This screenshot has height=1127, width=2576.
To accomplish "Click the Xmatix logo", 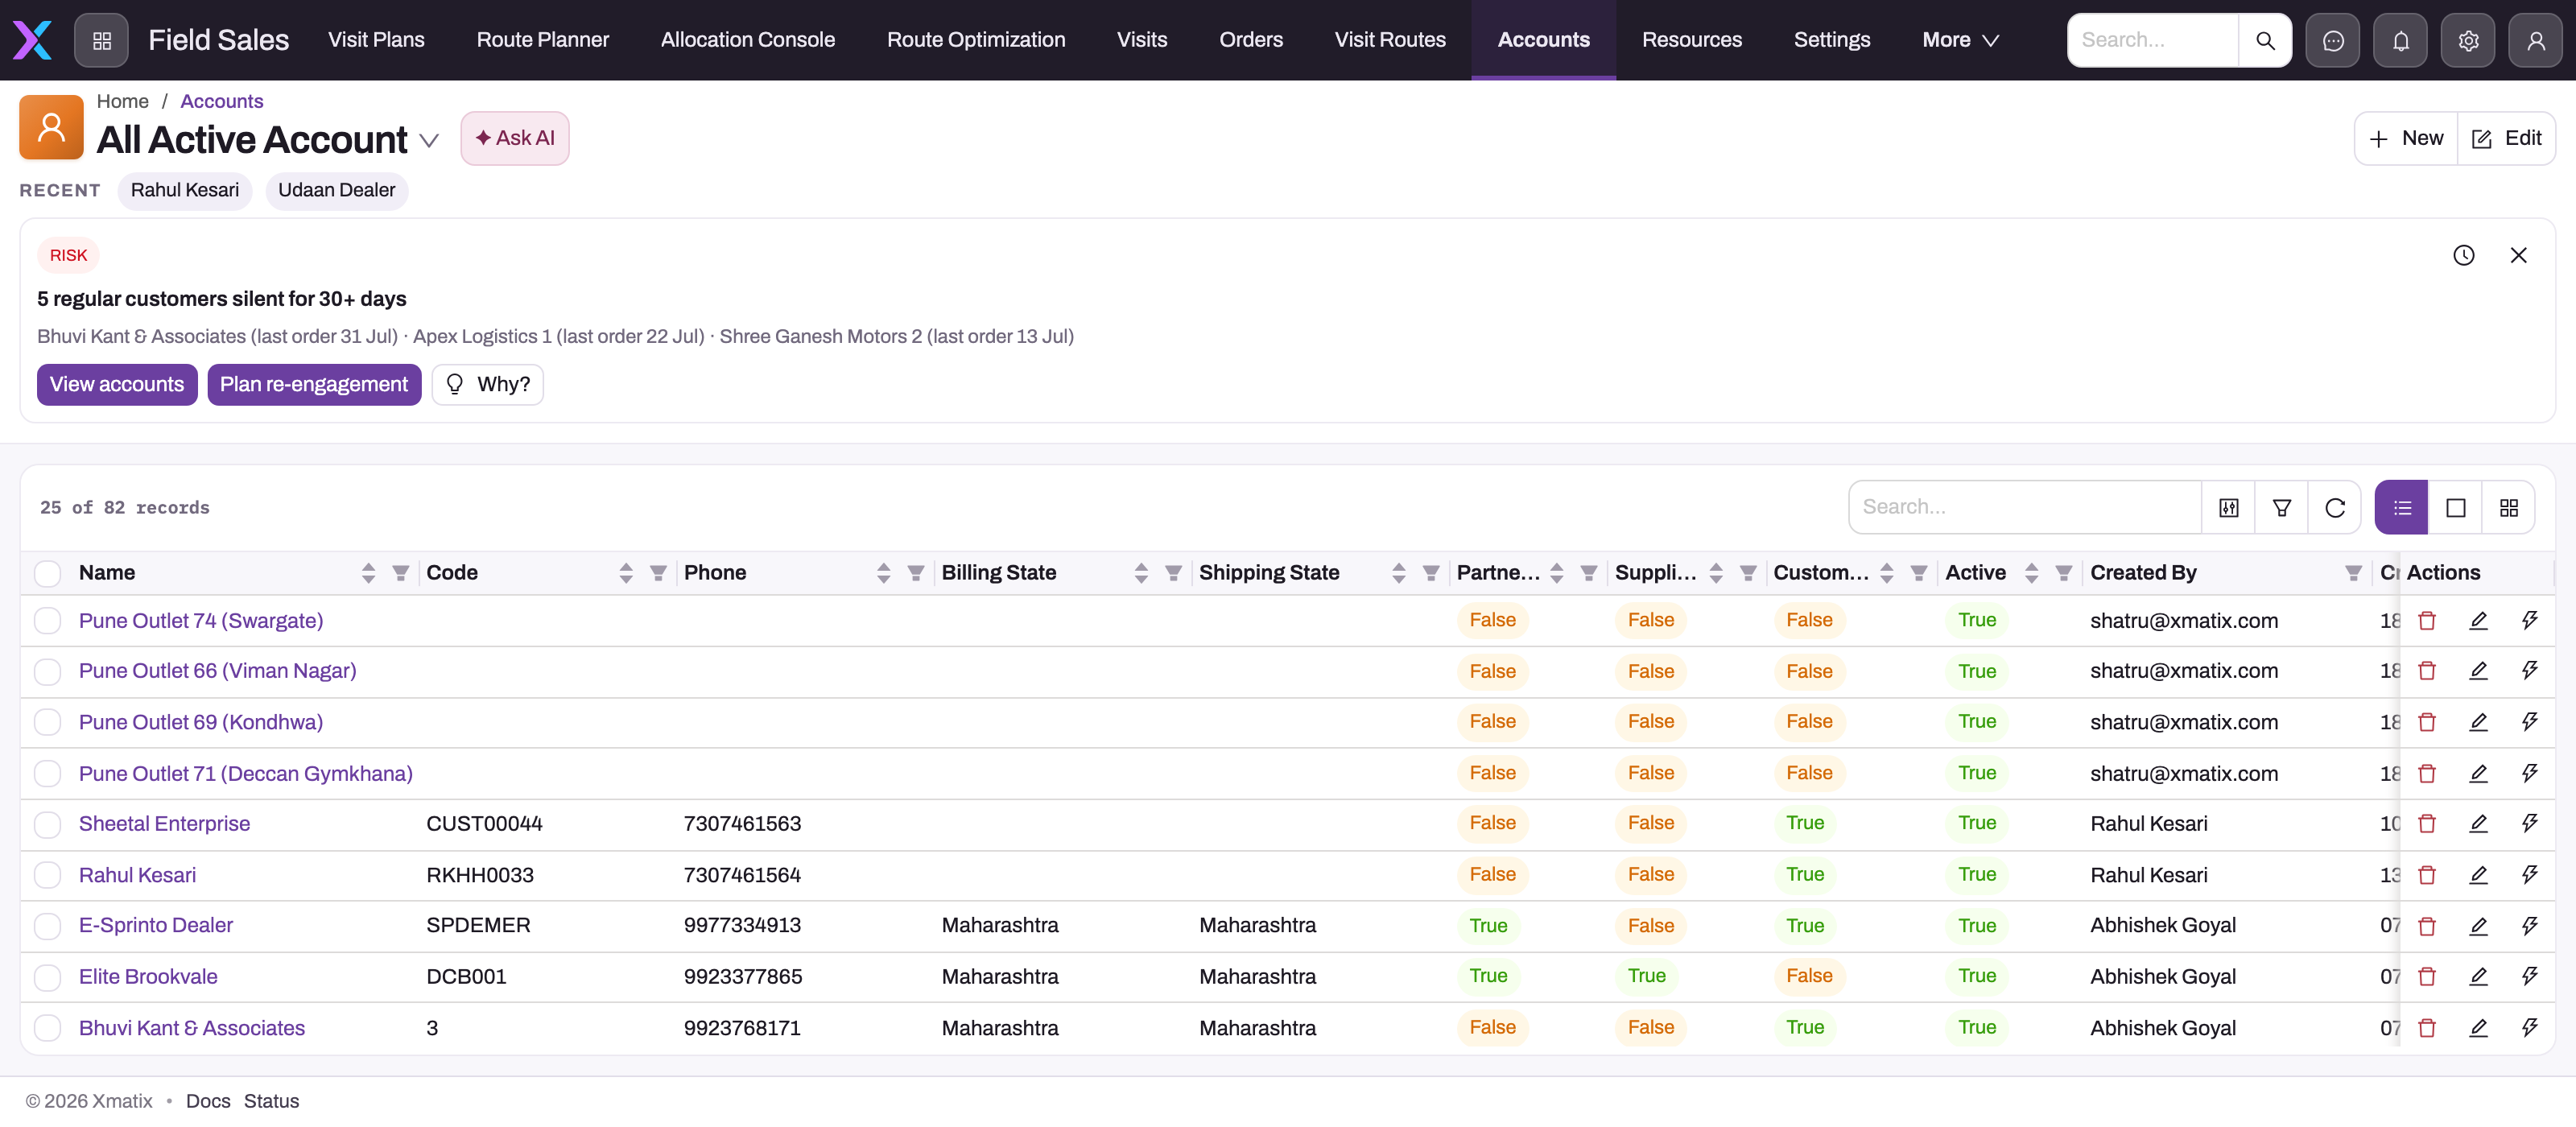I will (32, 40).
